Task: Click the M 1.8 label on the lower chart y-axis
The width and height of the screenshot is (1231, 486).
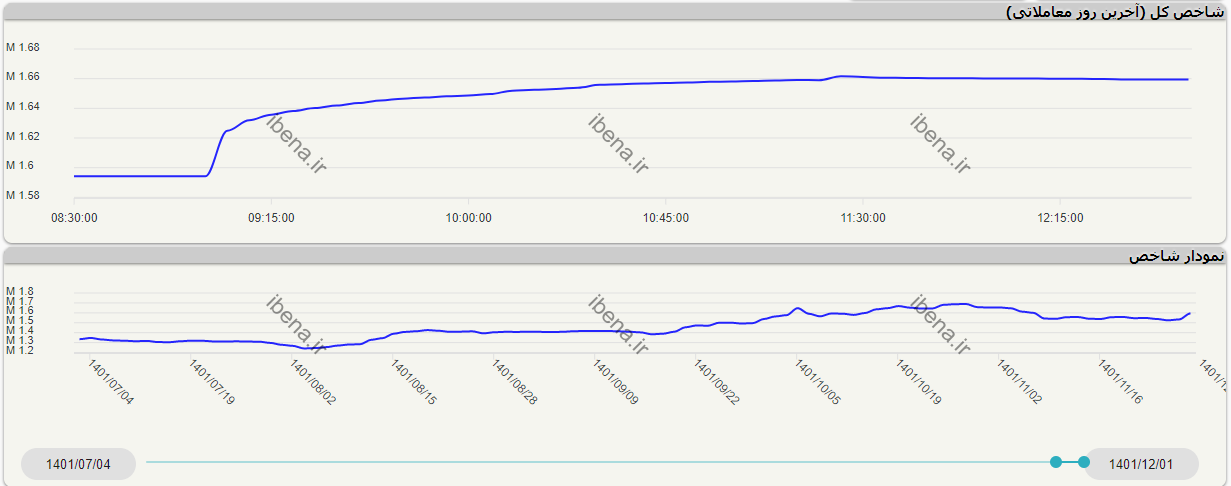Action: [x=20, y=292]
